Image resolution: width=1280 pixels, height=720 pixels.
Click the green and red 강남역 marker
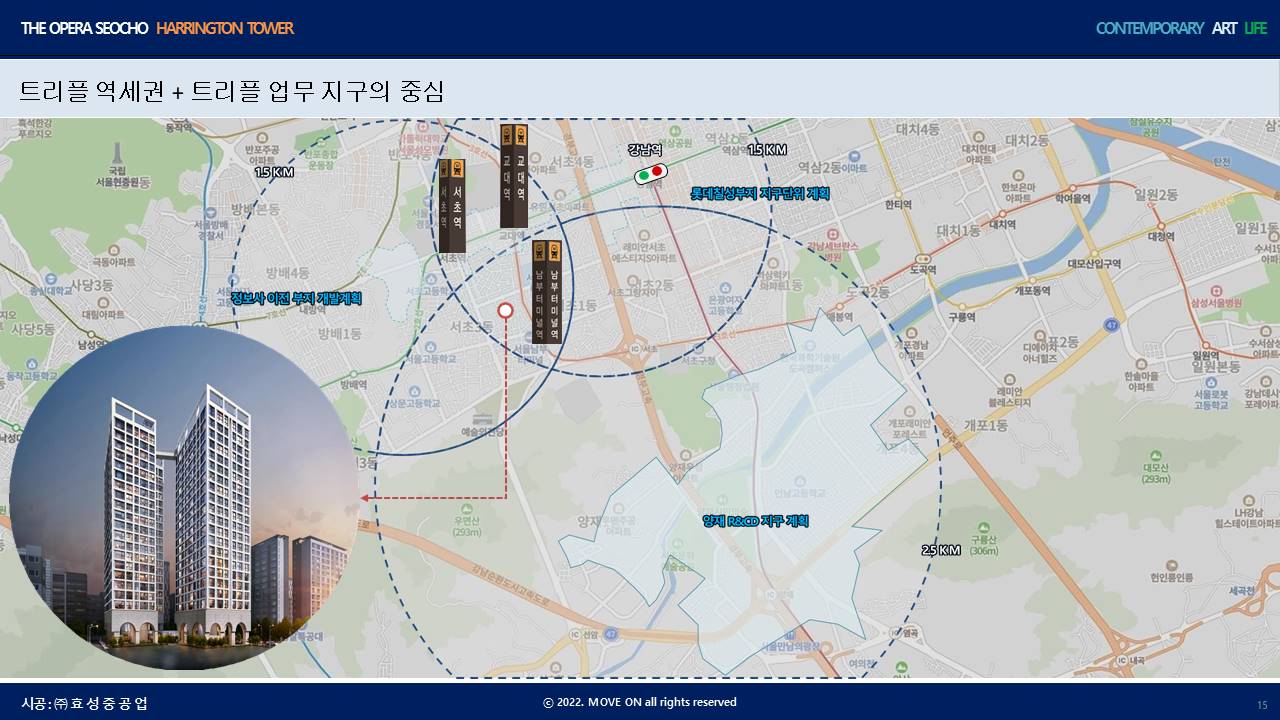(x=651, y=174)
